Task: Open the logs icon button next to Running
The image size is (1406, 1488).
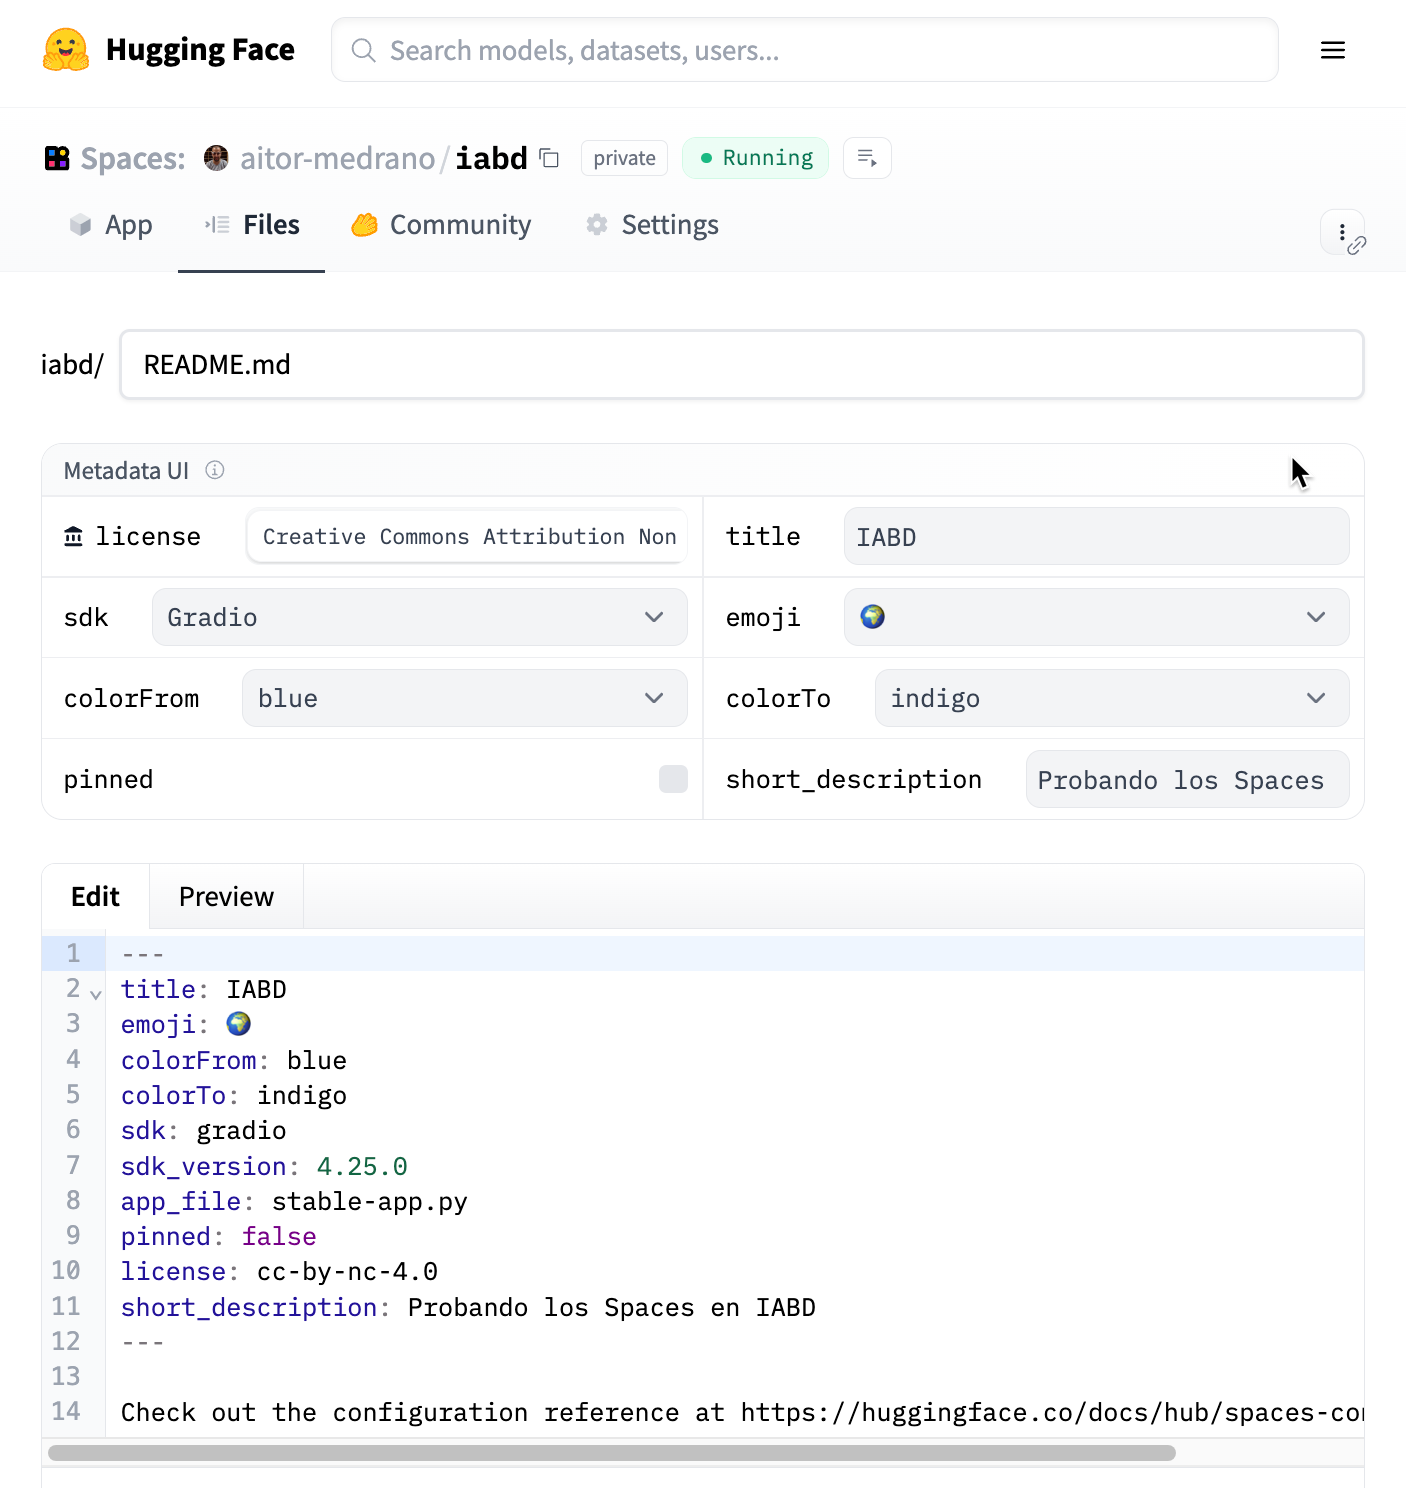Action: (867, 158)
